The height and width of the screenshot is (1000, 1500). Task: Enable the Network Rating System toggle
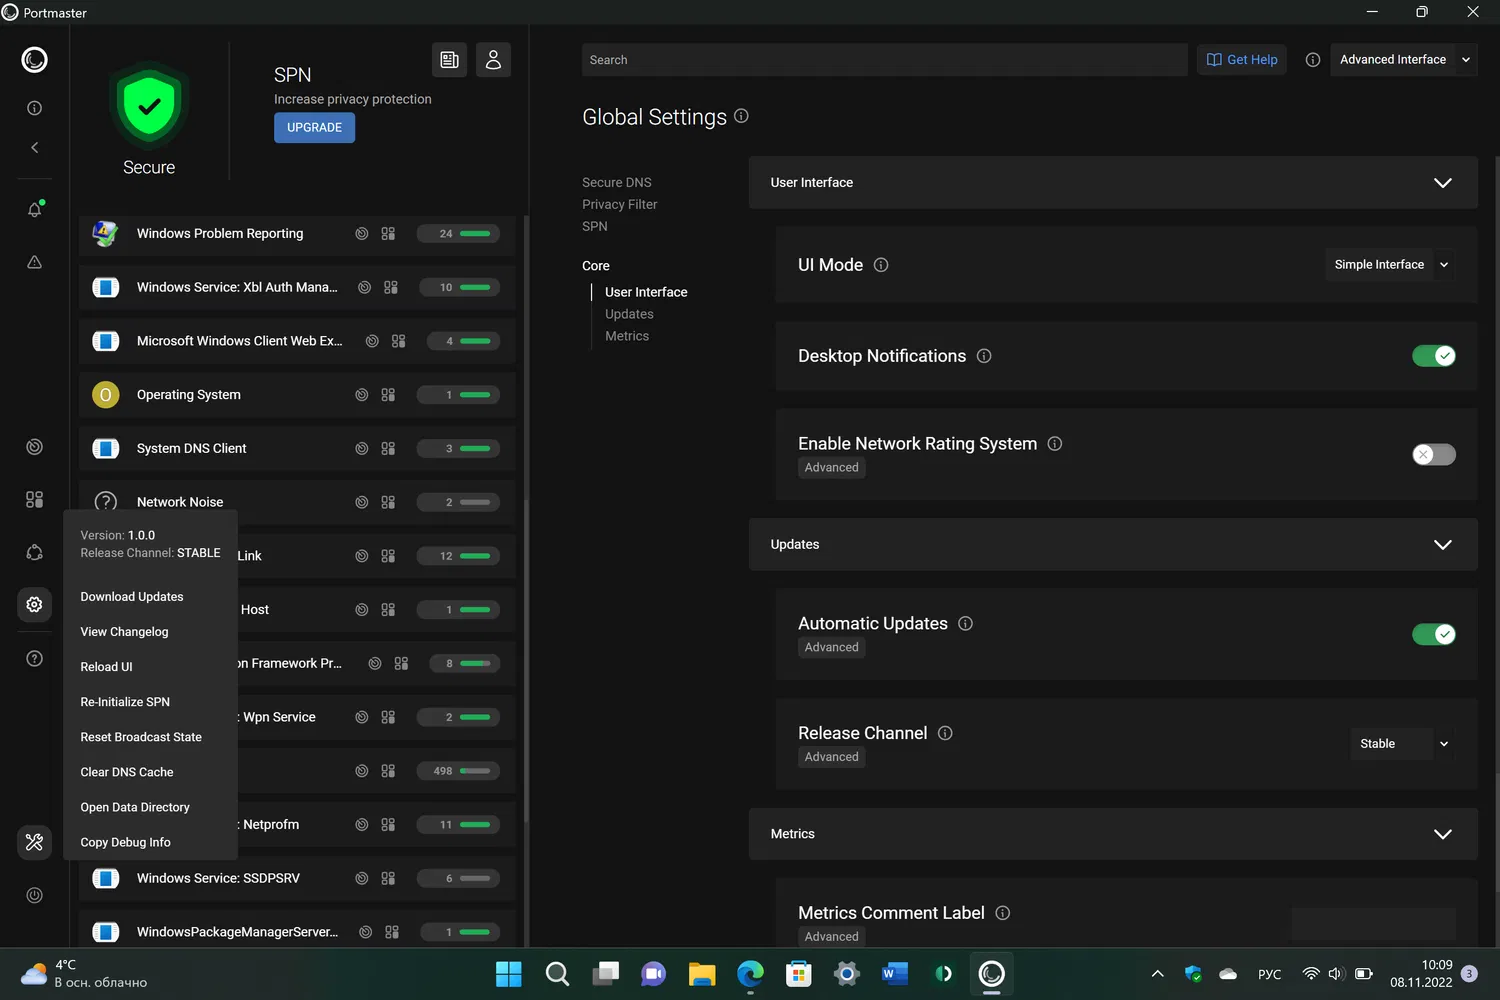tap(1433, 454)
